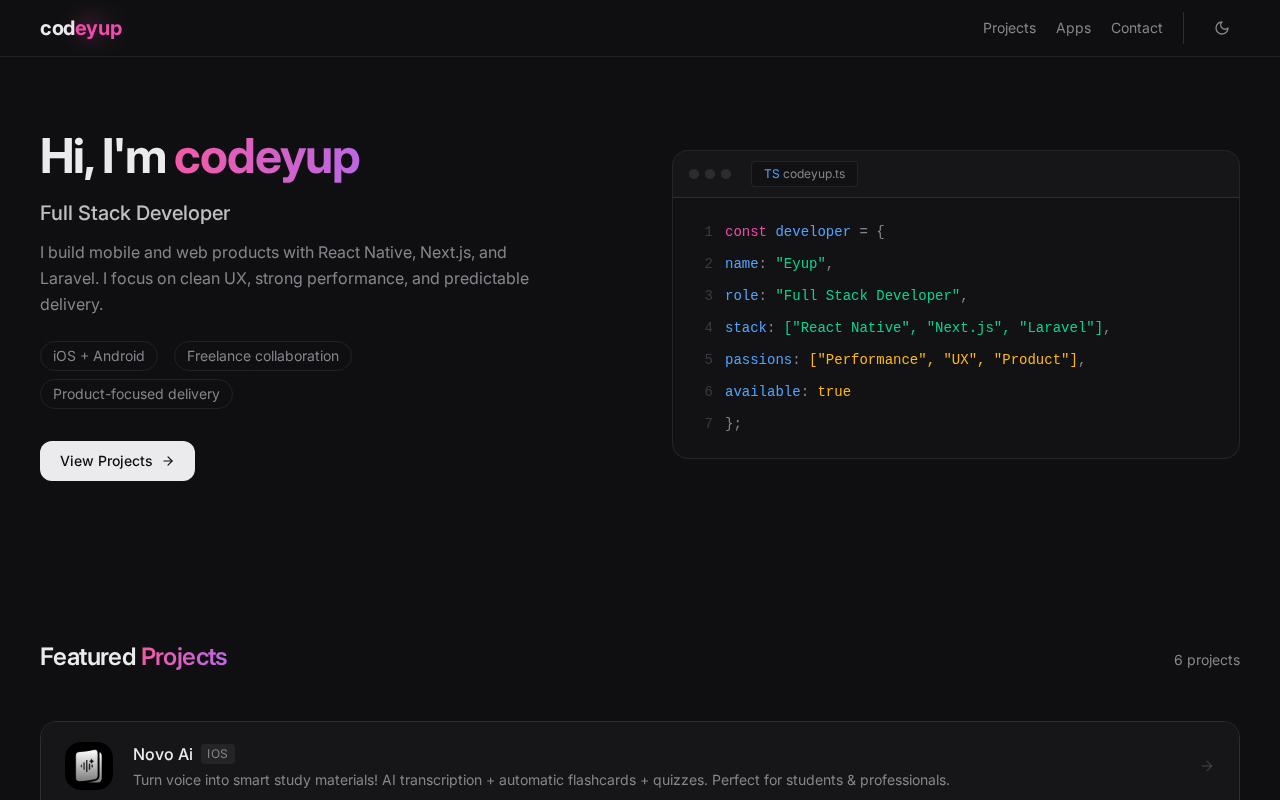
Task: Click the Novo Ai app icon
Action: [89, 766]
